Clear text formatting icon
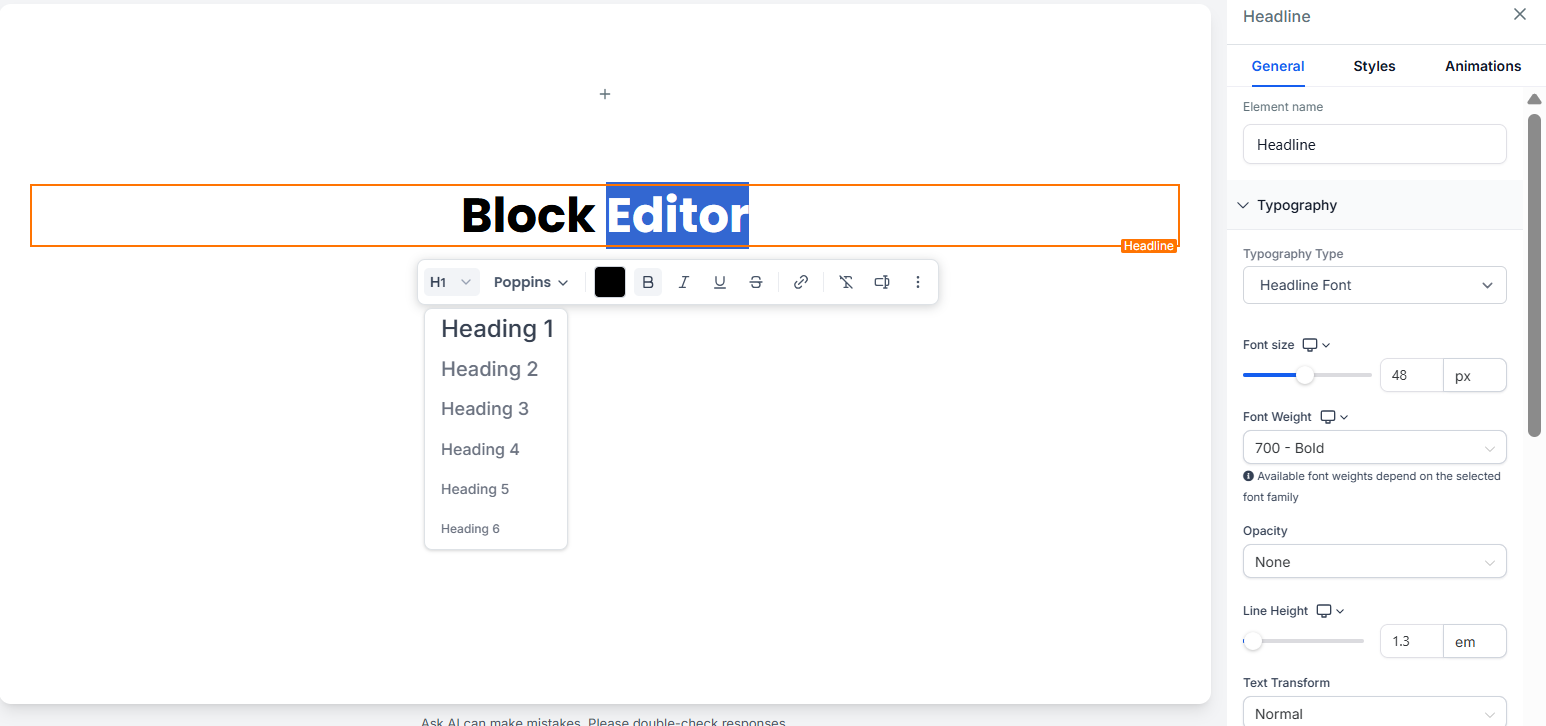1546x726 pixels. point(846,282)
